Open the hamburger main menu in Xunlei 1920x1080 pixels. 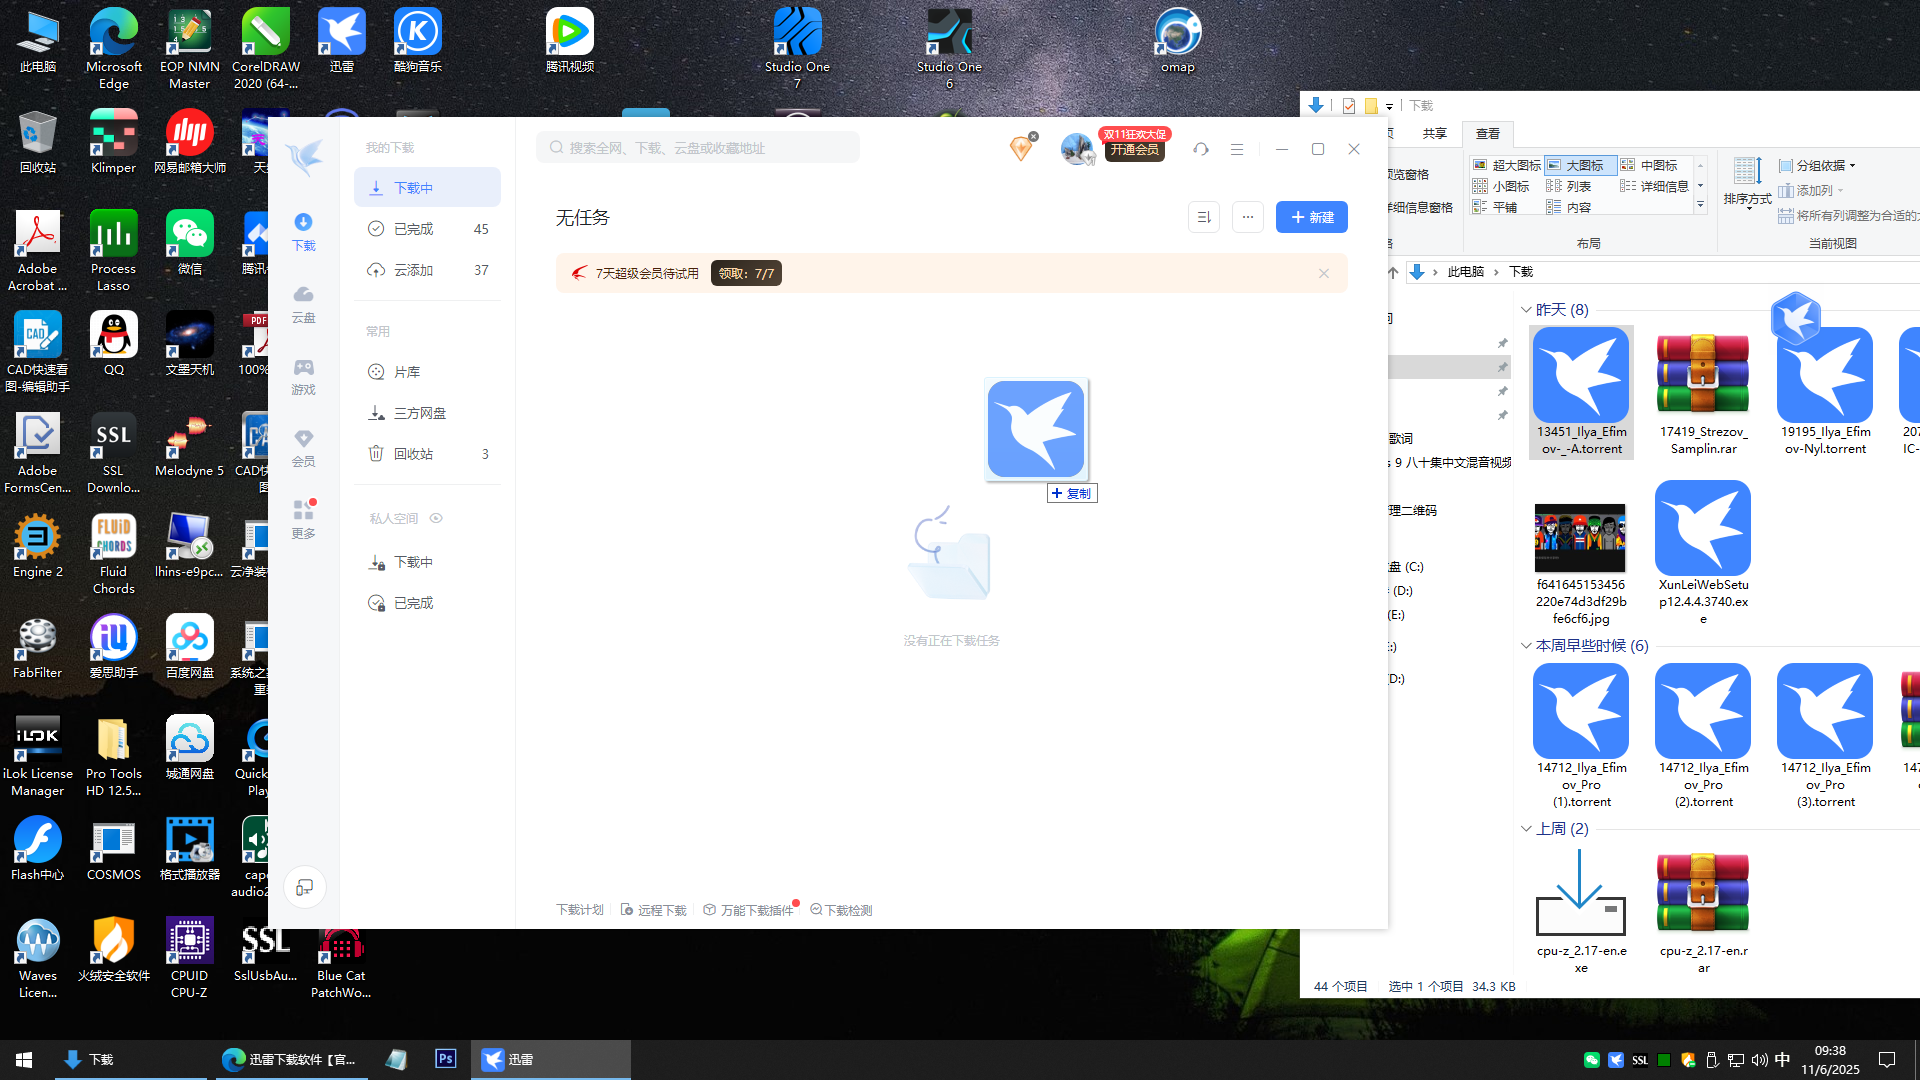coord(1237,149)
